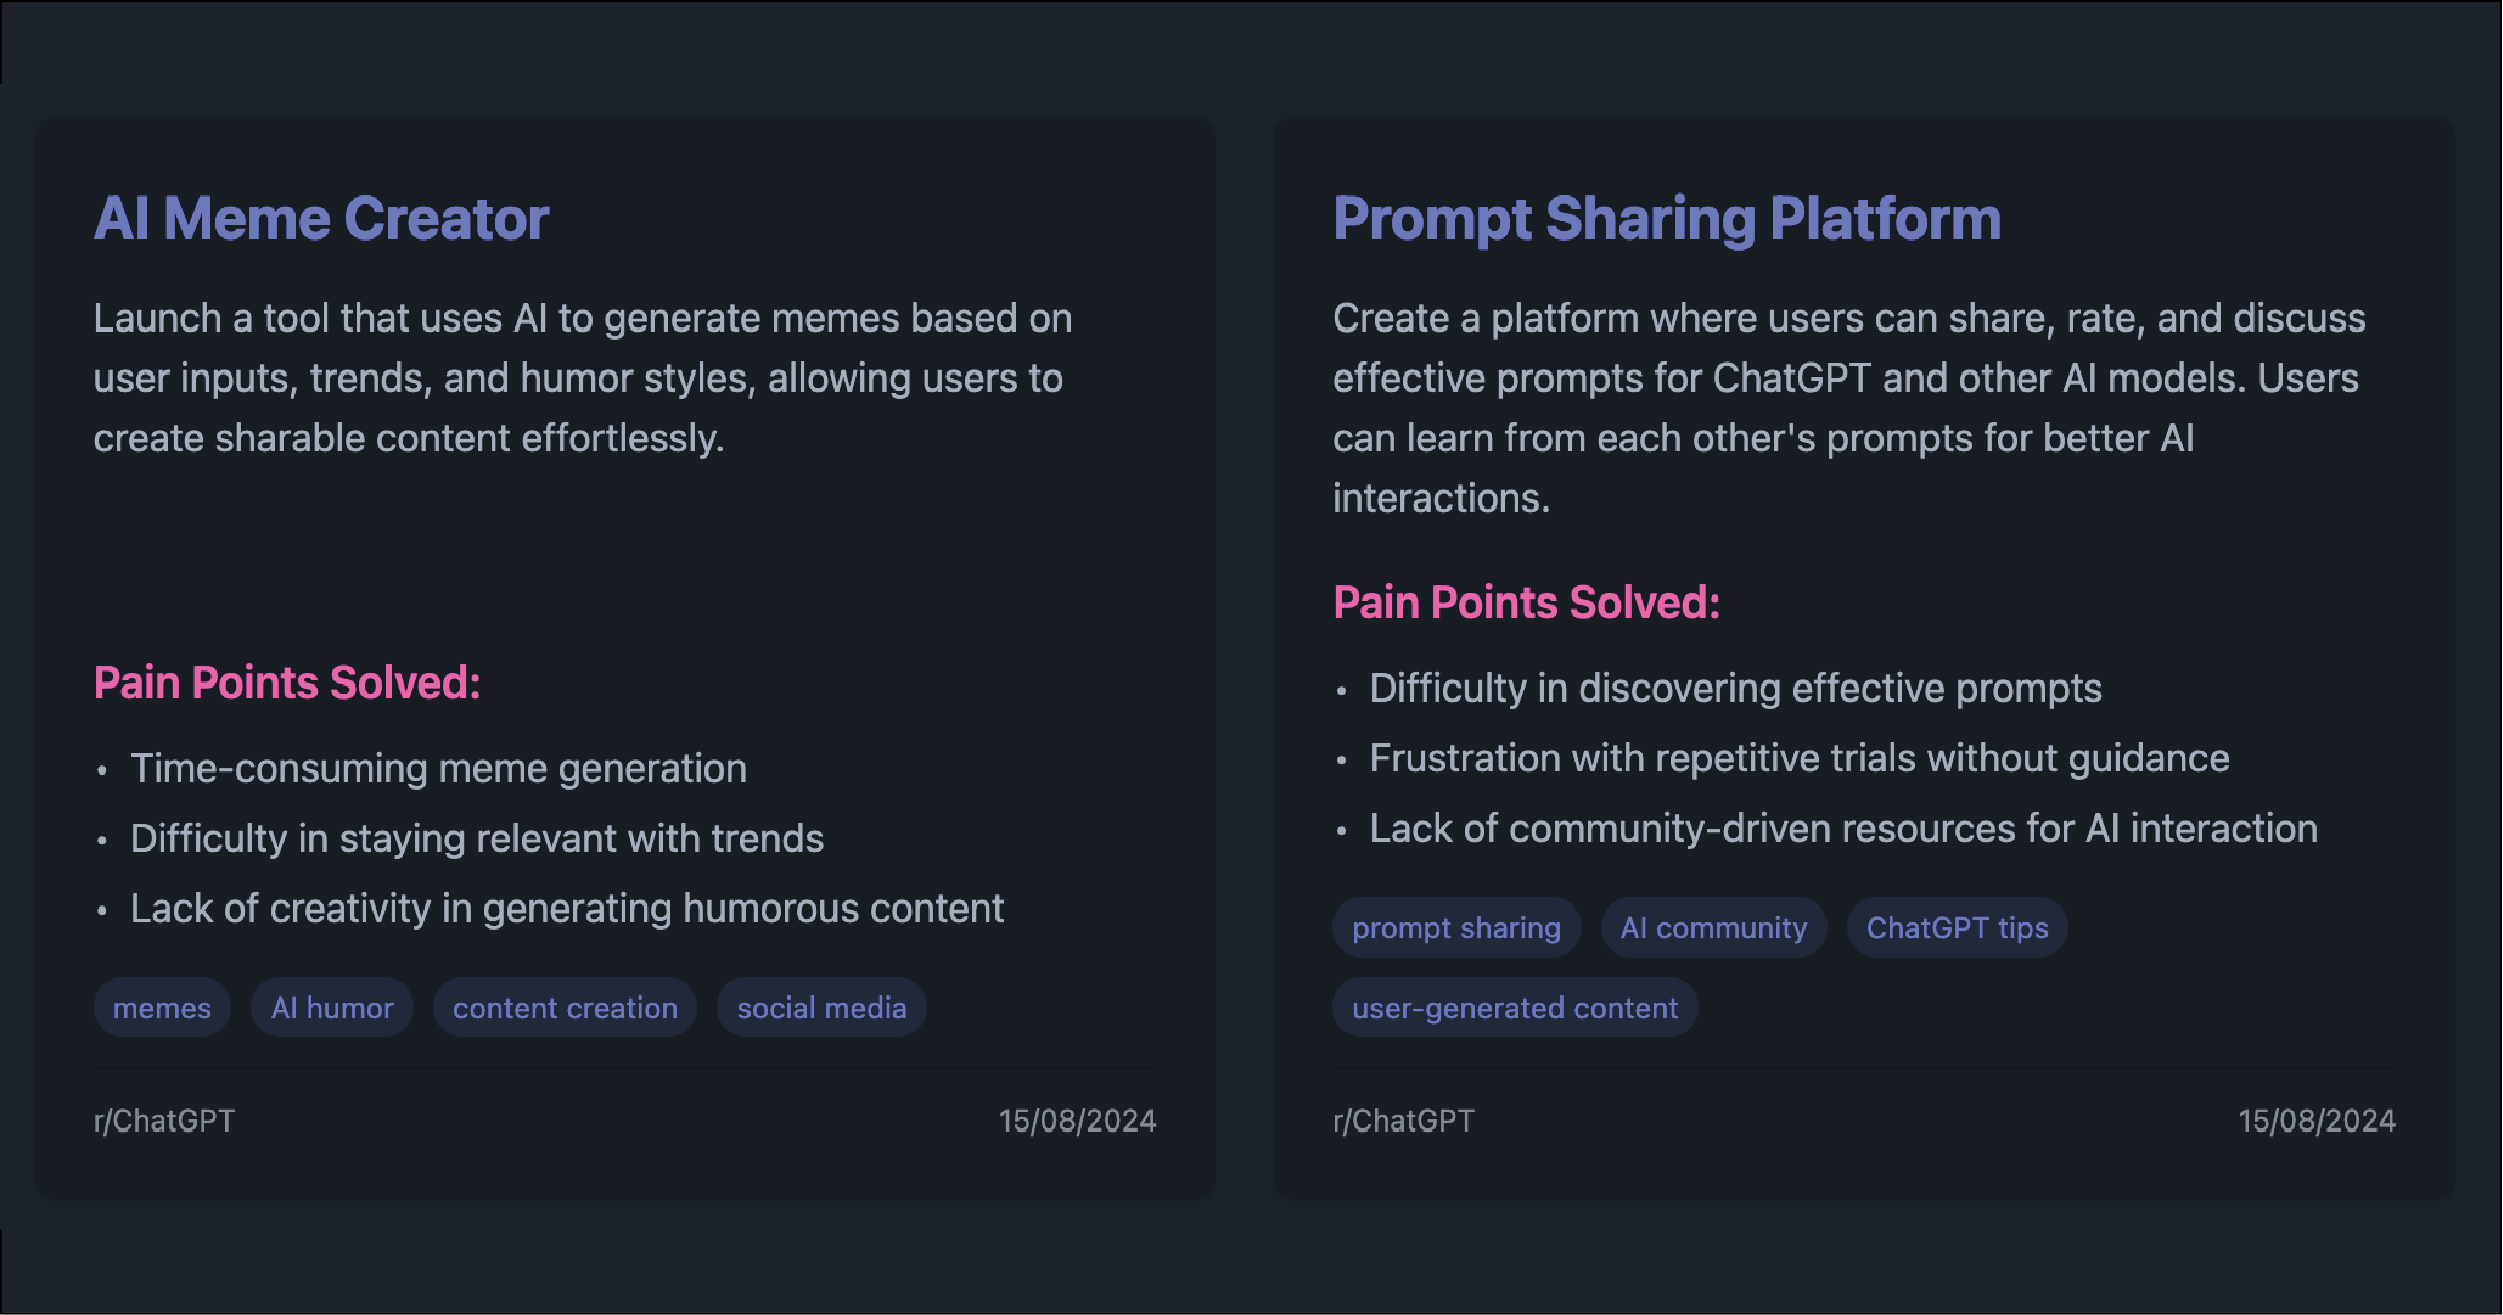Click the AI humor tag
This screenshot has width=2503, height=1315.
pos(332,1007)
